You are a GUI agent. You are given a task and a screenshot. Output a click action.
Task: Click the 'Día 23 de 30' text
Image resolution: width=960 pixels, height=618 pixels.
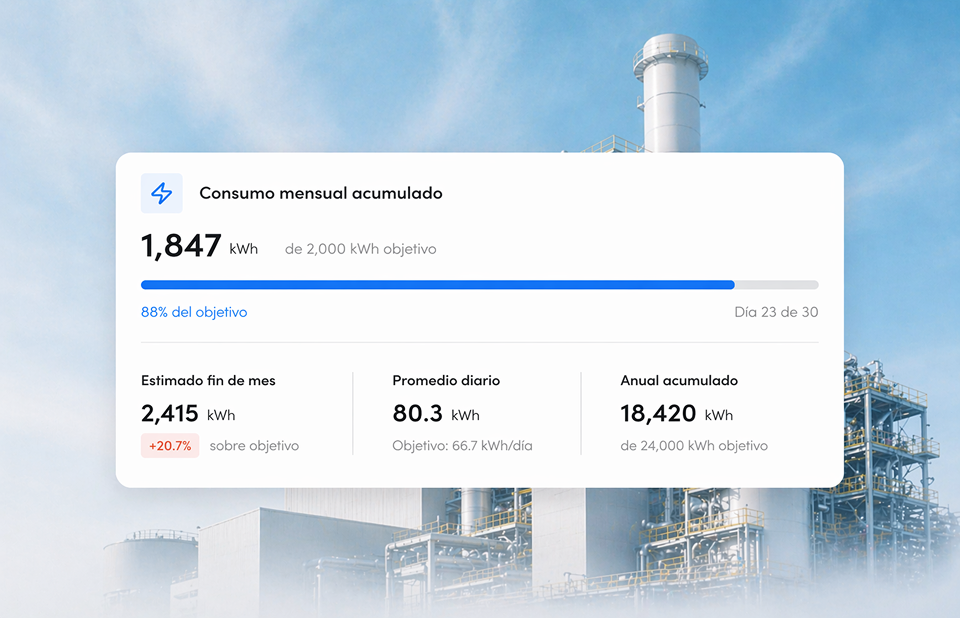tap(776, 312)
